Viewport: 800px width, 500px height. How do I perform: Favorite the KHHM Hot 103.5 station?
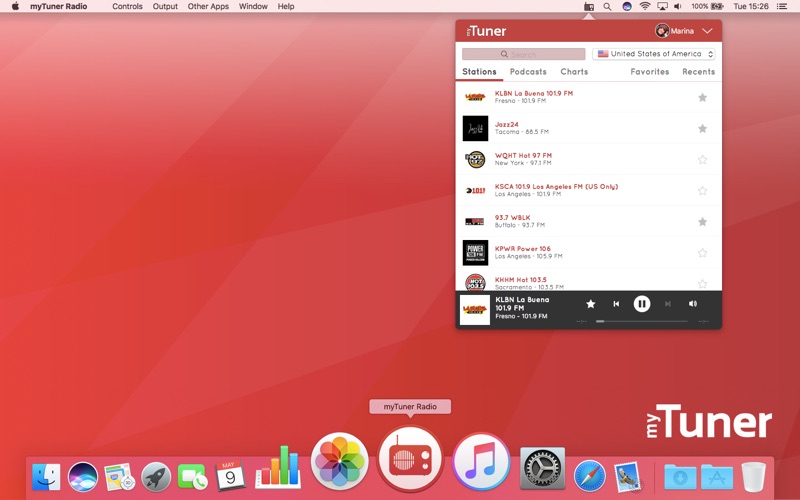tap(703, 284)
